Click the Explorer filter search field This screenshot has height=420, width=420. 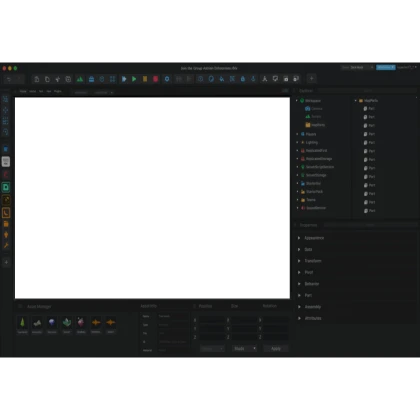pos(367,91)
